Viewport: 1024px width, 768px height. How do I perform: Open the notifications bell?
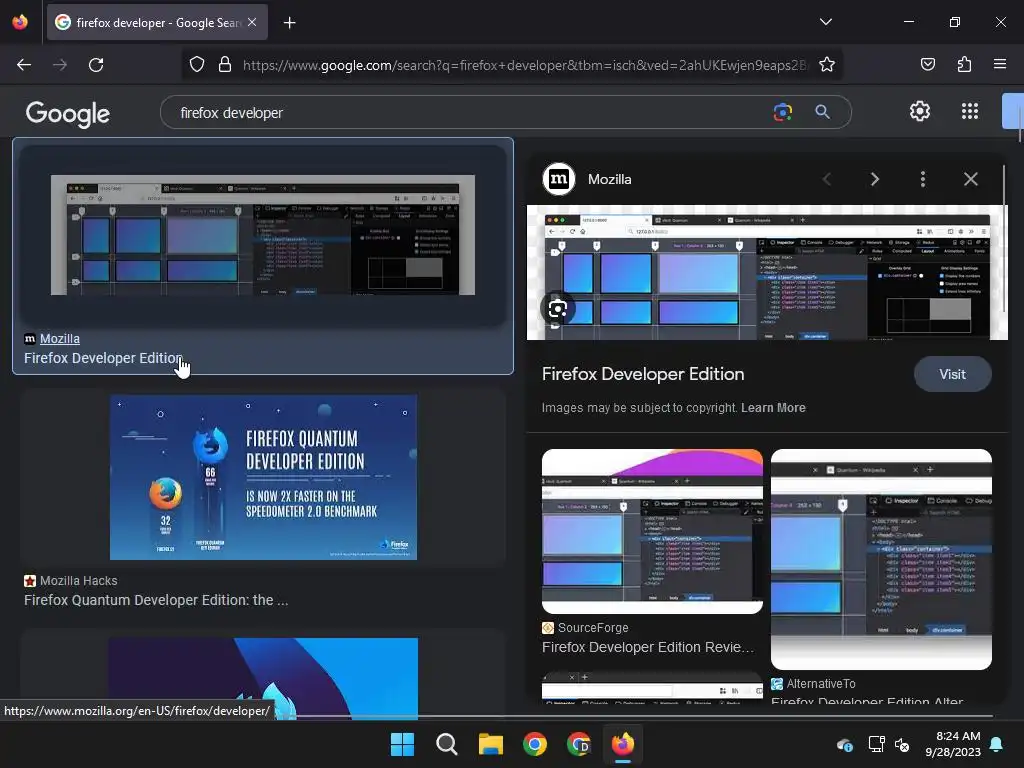[x=997, y=744]
